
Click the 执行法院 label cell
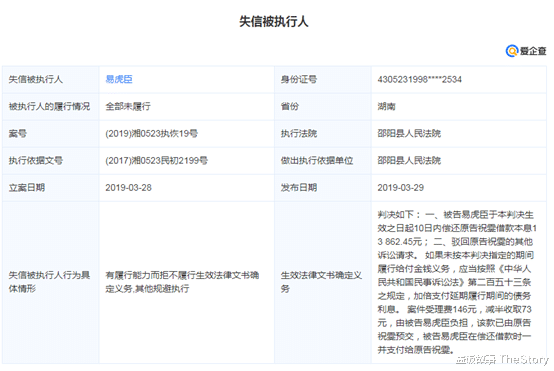pyautogui.click(x=323, y=134)
